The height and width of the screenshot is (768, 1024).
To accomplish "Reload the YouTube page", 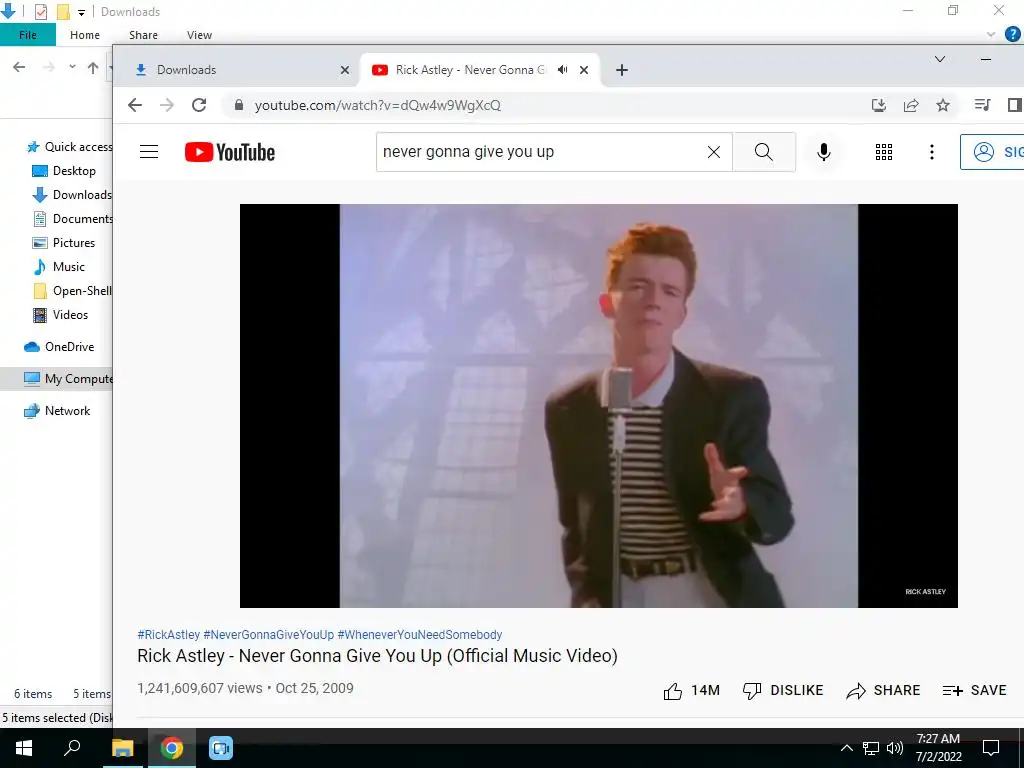I will click(199, 105).
